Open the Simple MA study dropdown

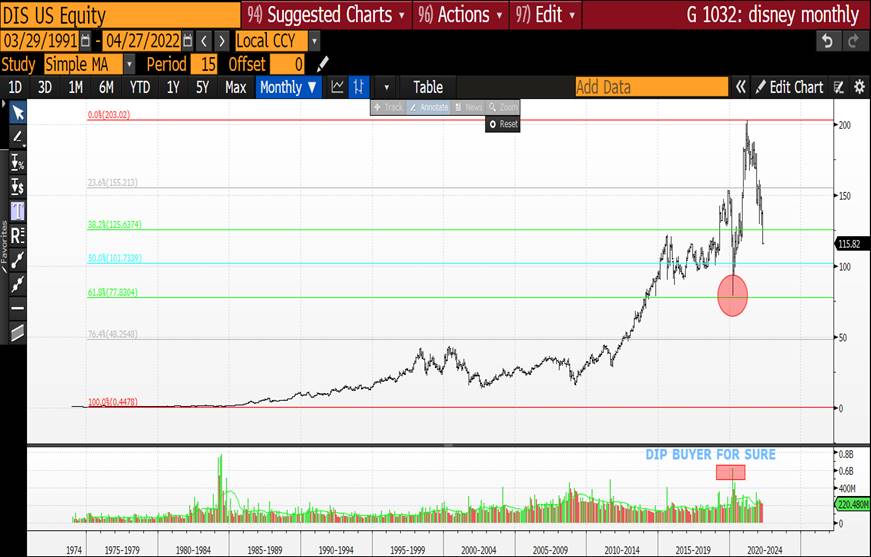pyautogui.click(x=129, y=64)
